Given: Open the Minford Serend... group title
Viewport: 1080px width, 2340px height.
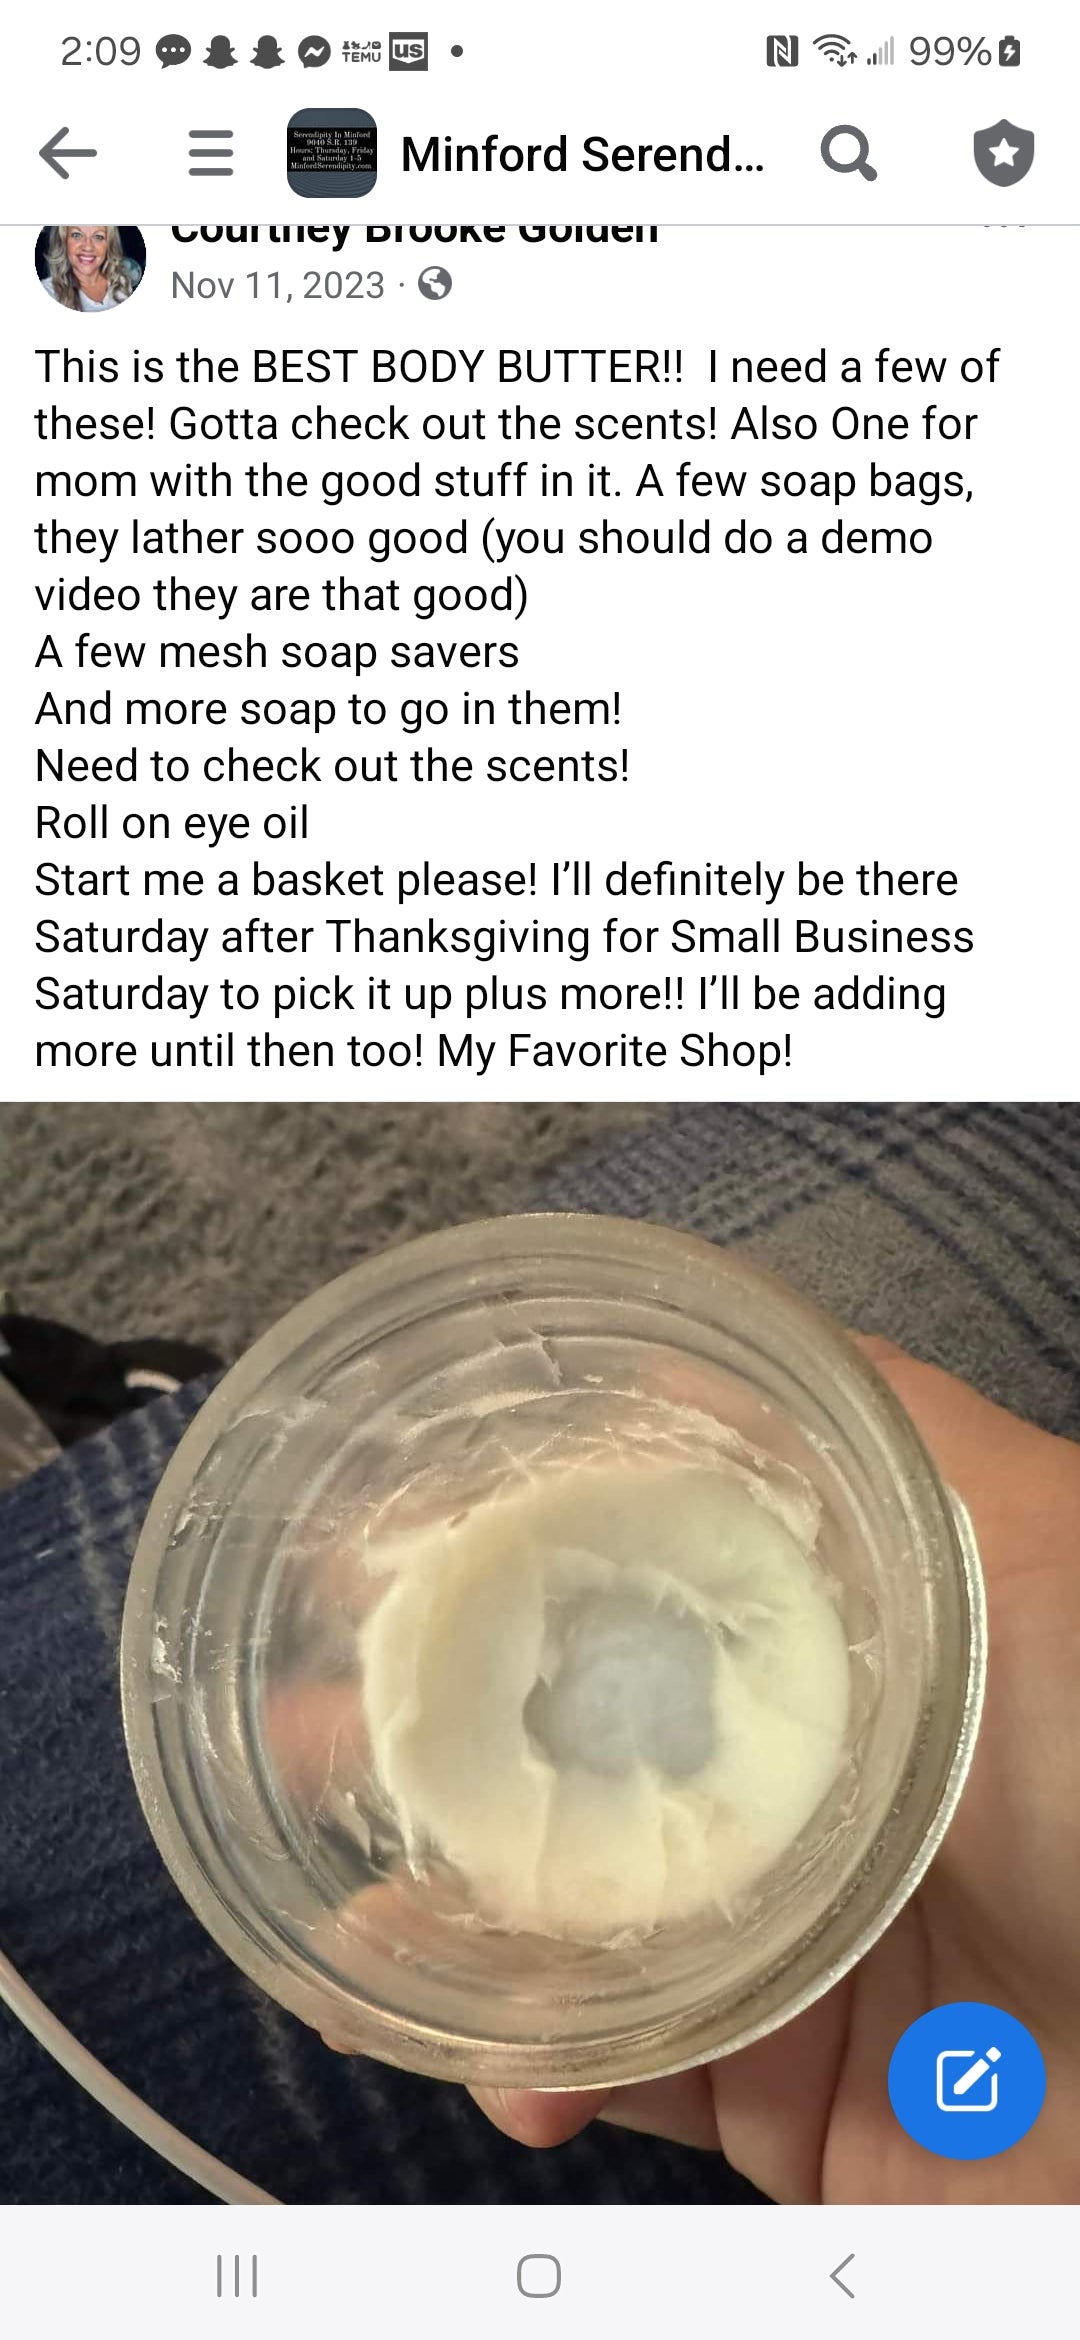Looking at the screenshot, I should [582, 154].
